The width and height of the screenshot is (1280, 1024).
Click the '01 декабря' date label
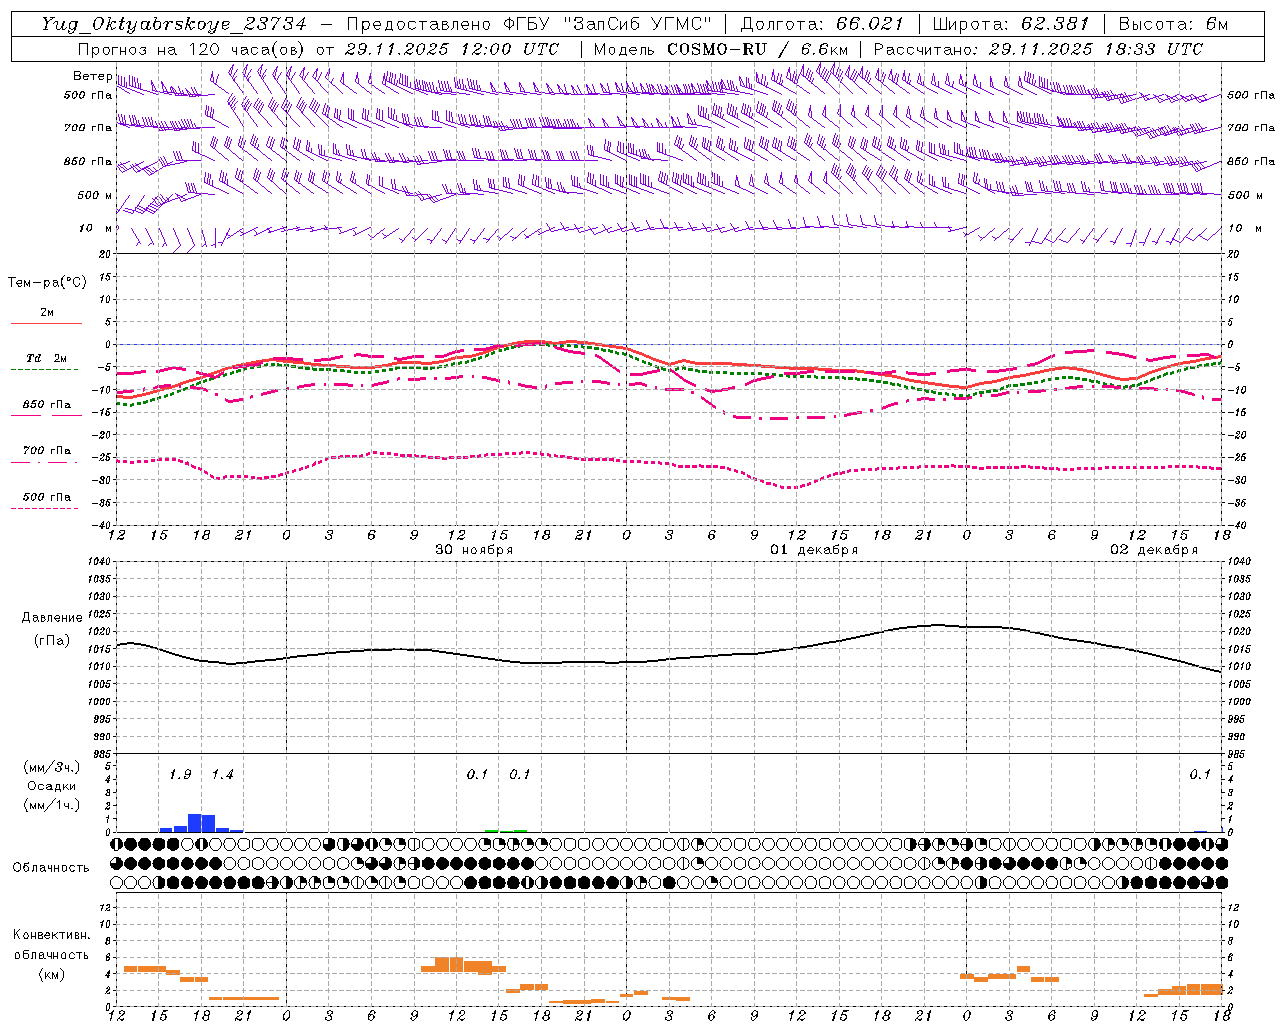coord(814,550)
